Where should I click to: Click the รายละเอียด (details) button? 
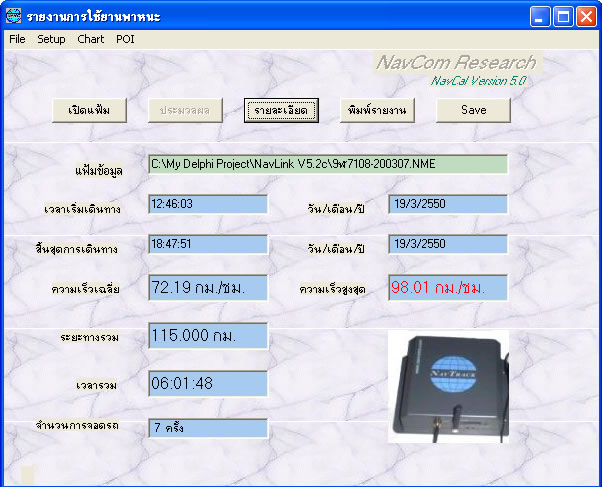click(281, 111)
